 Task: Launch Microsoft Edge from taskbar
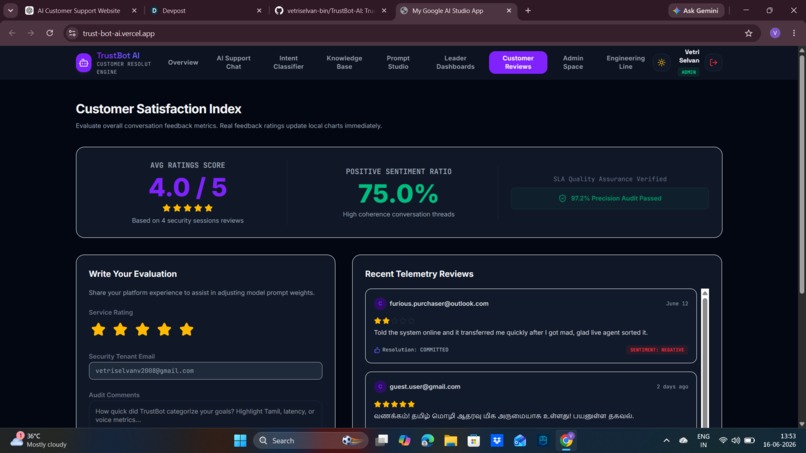[x=428, y=441]
